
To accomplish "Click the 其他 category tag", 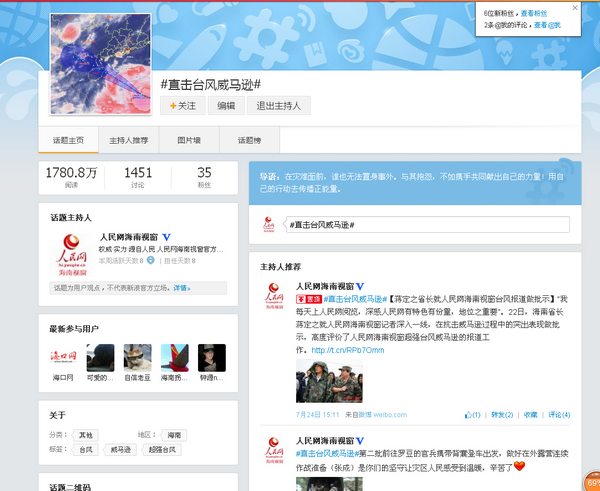I will pos(86,435).
